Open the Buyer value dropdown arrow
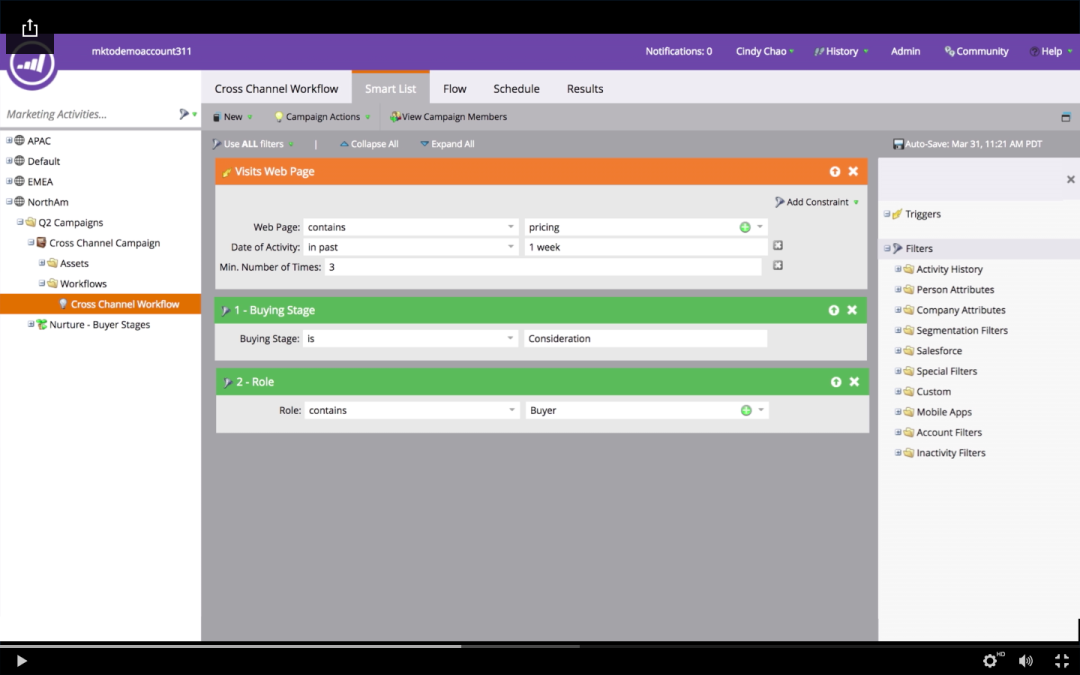The image size is (1080, 675). tap(761, 410)
